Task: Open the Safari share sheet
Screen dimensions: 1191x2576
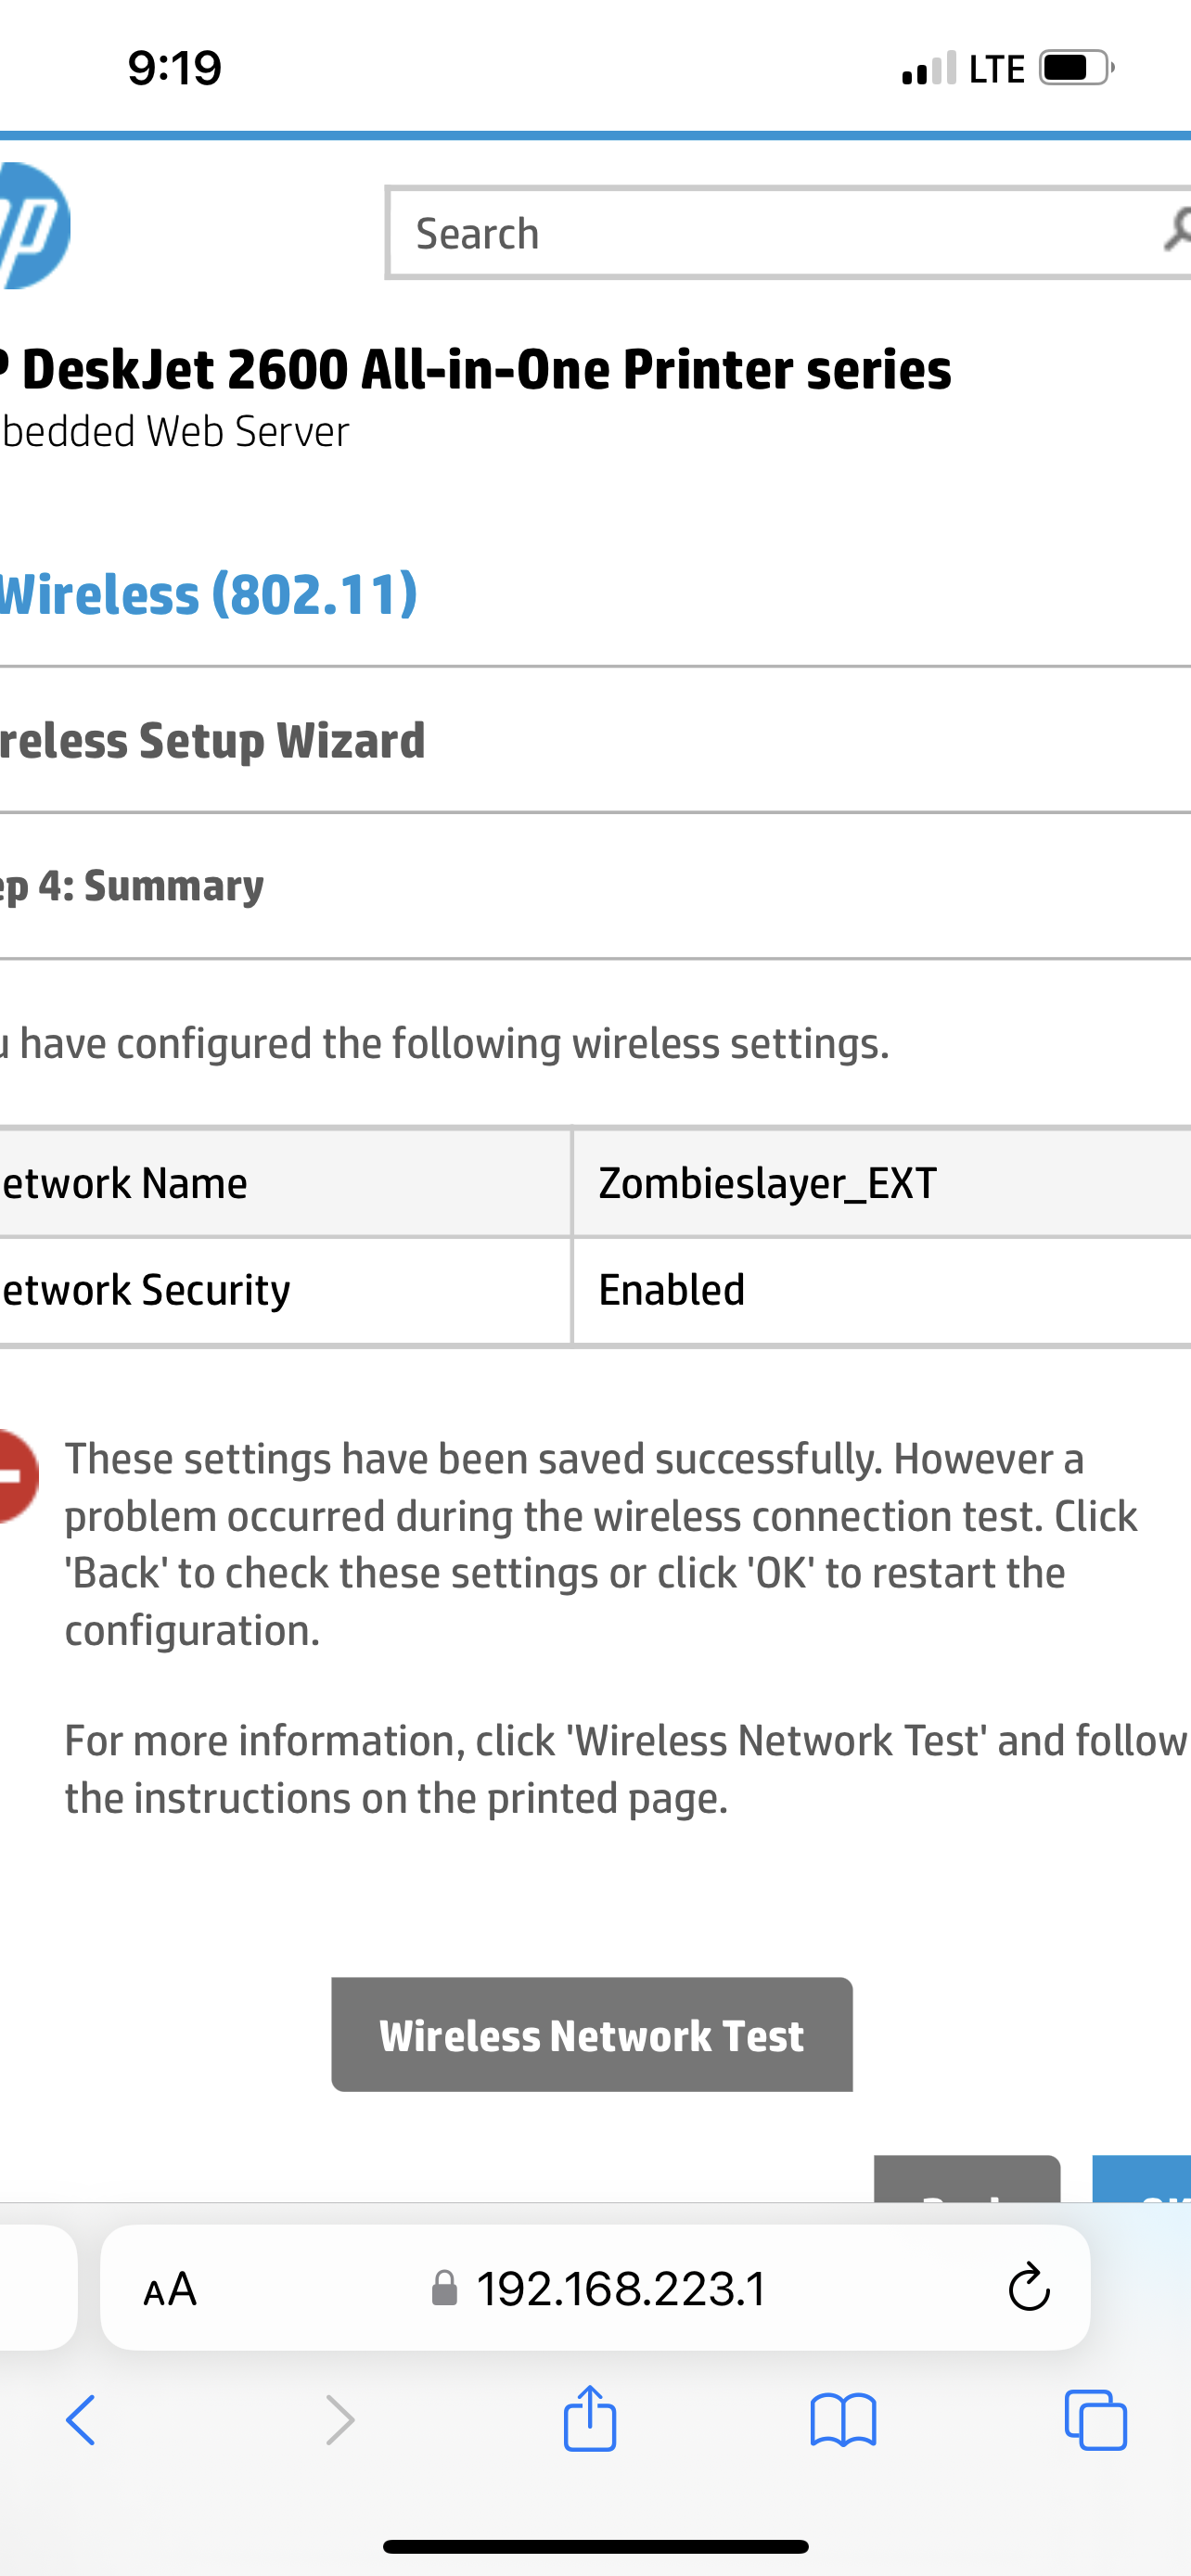Action: click(x=589, y=2420)
